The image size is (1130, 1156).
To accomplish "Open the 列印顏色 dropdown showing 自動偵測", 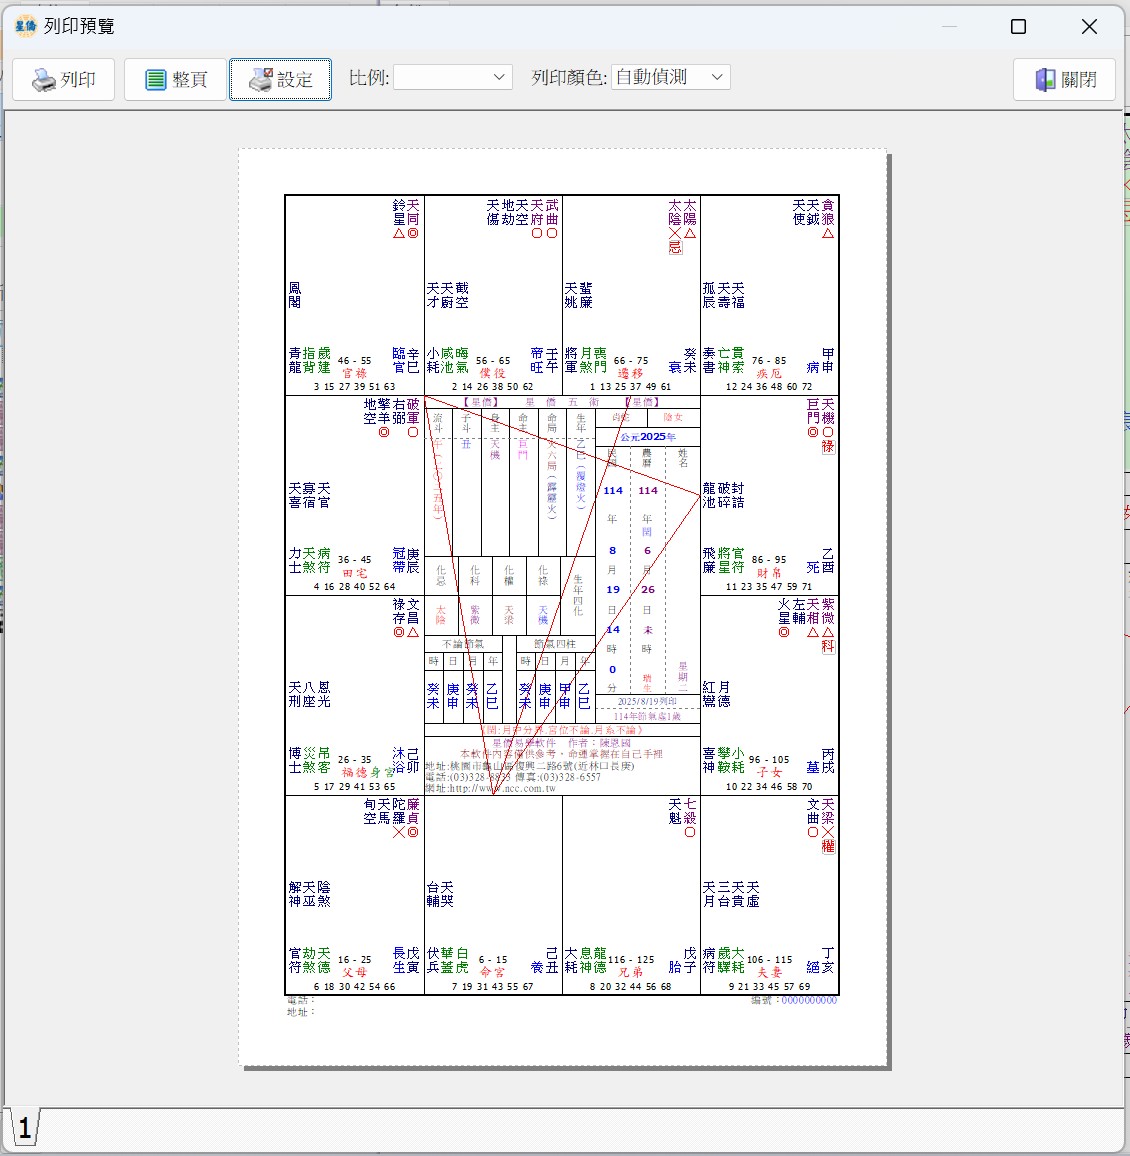I will click(670, 77).
